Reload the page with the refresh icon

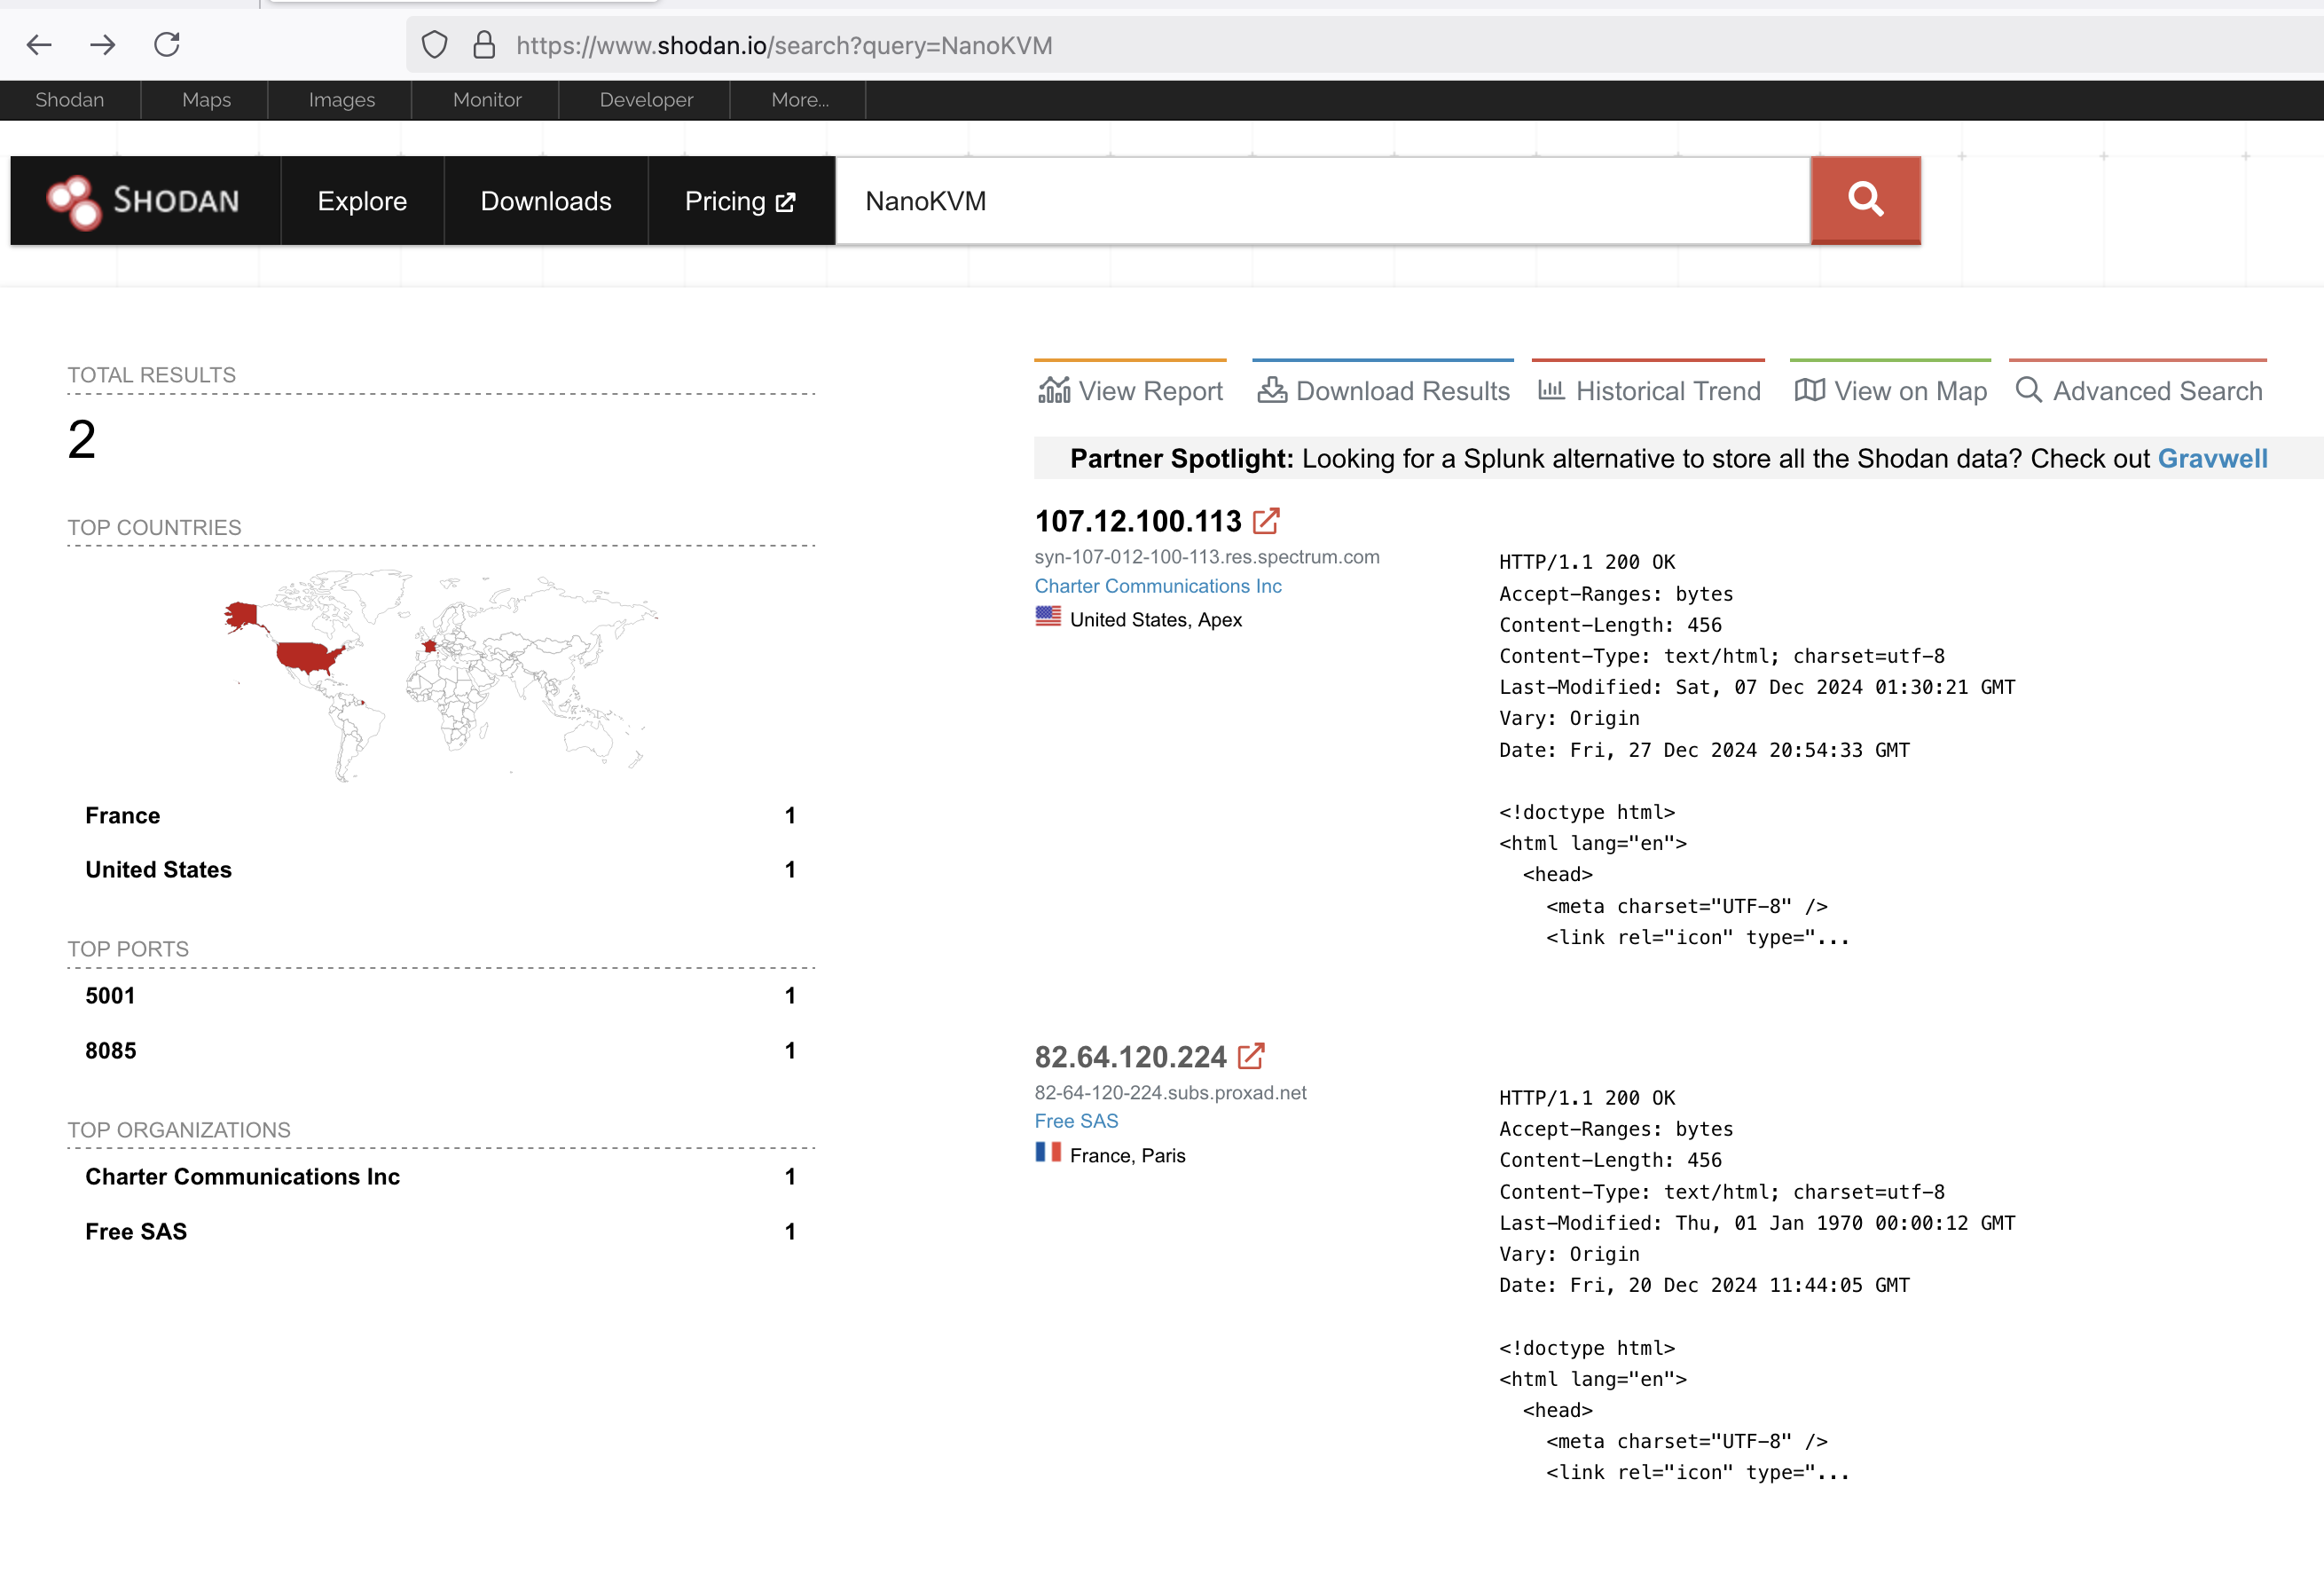[x=167, y=44]
